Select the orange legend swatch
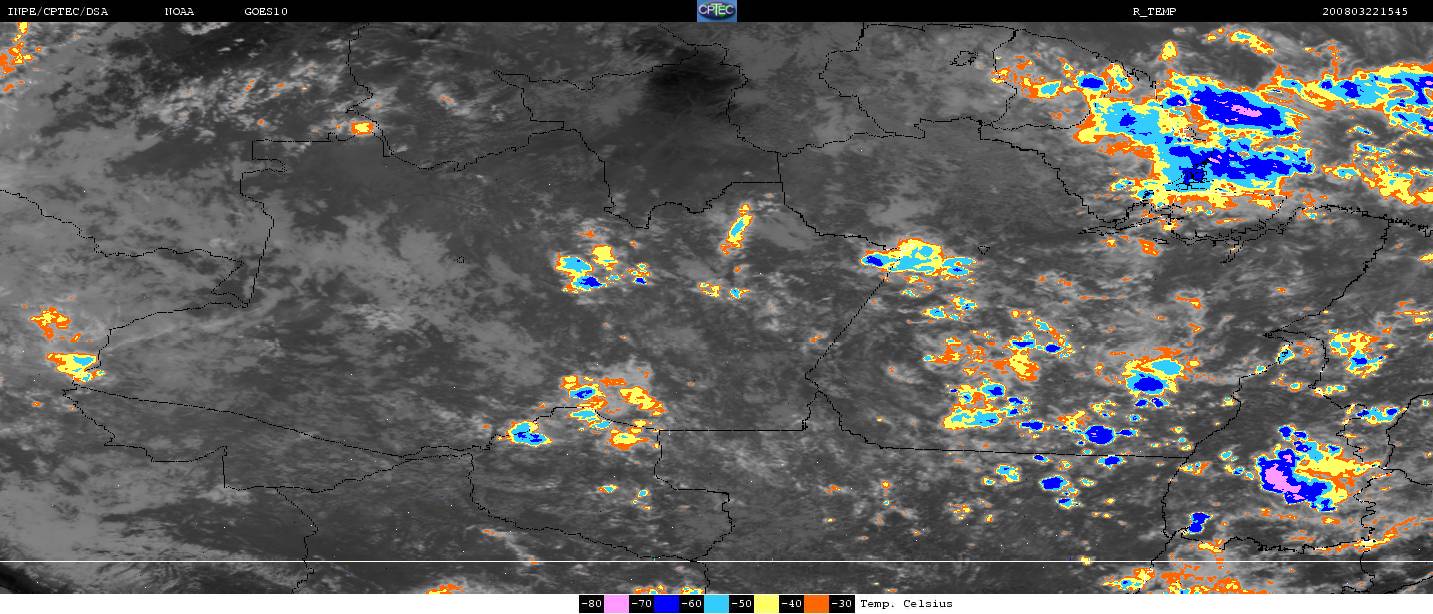Image resolution: width=1433 pixels, height=614 pixels. coord(817,604)
